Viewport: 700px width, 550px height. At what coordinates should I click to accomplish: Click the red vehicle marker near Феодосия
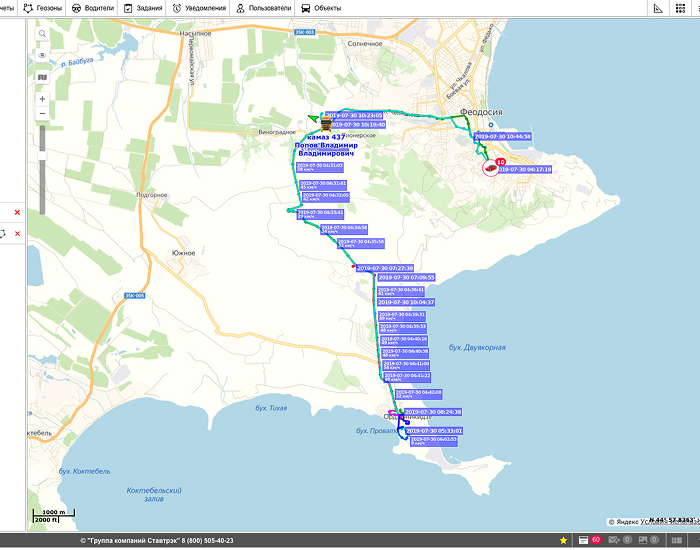[x=489, y=169]
